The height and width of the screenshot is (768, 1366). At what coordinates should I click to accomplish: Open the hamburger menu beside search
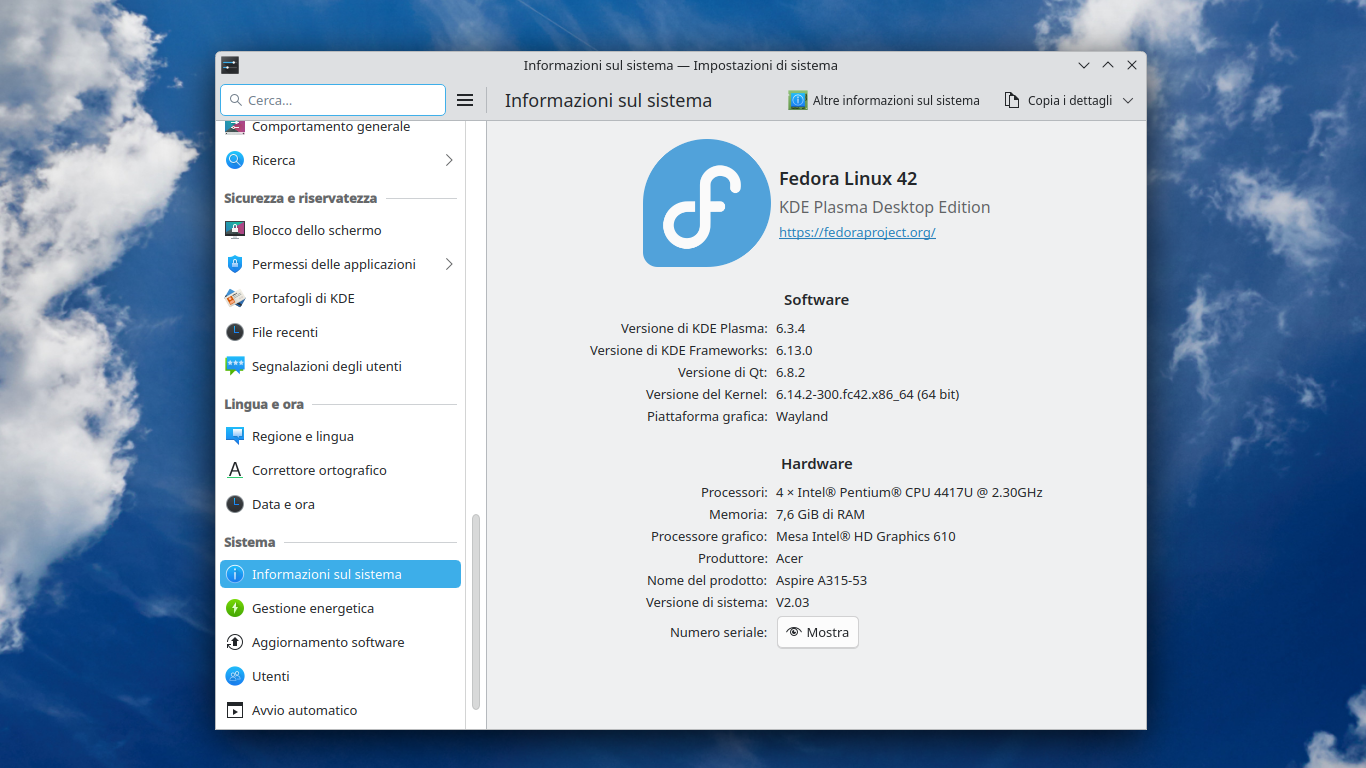[x=465, y=100]
